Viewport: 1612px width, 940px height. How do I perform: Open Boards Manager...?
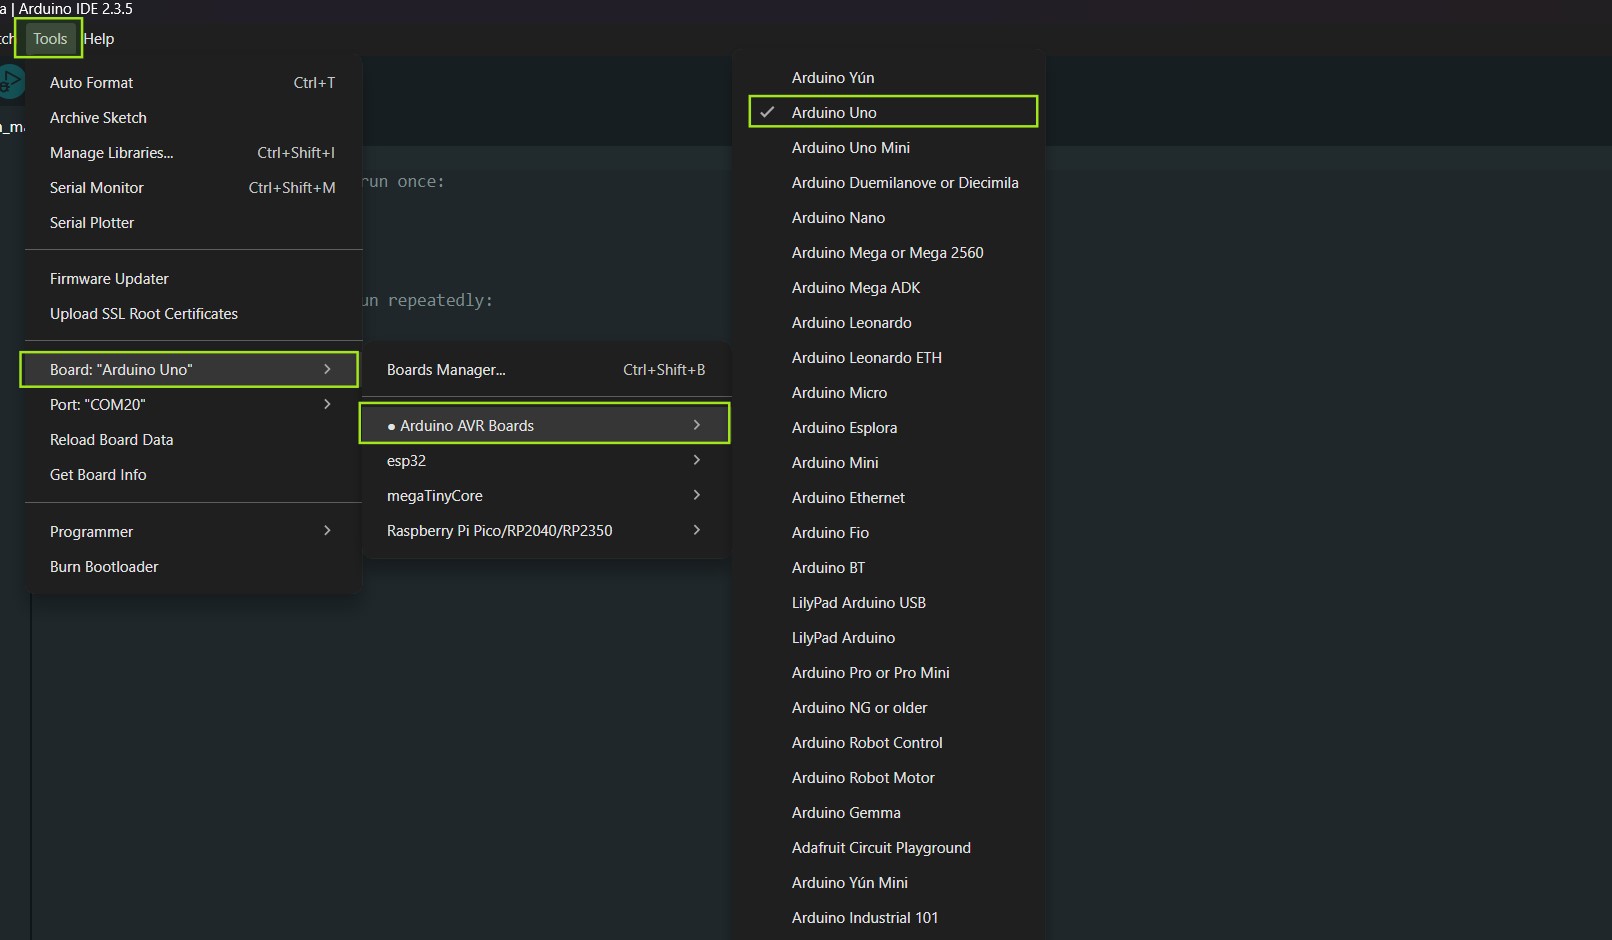click(546, 370)
